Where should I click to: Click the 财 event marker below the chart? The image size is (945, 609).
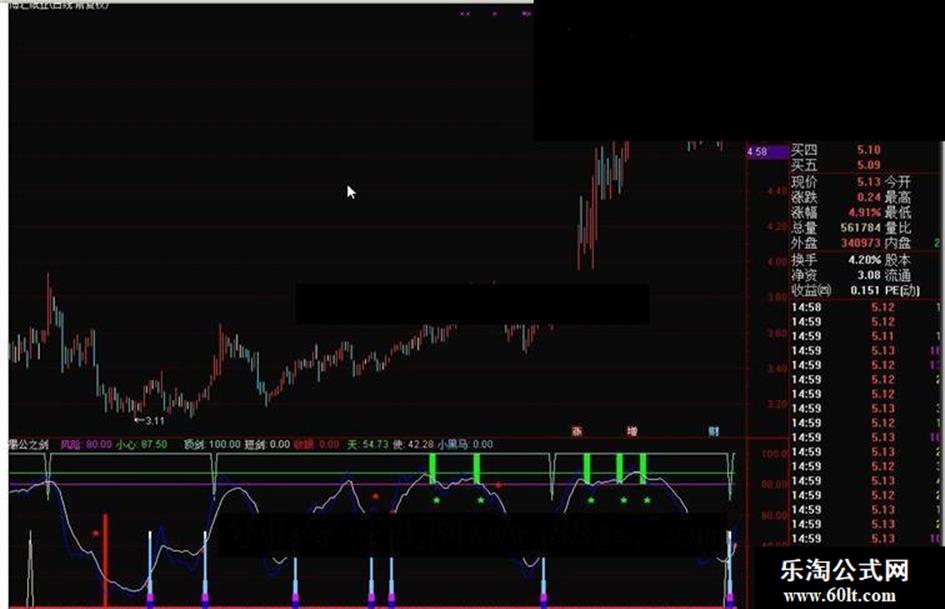coord(714,431)
